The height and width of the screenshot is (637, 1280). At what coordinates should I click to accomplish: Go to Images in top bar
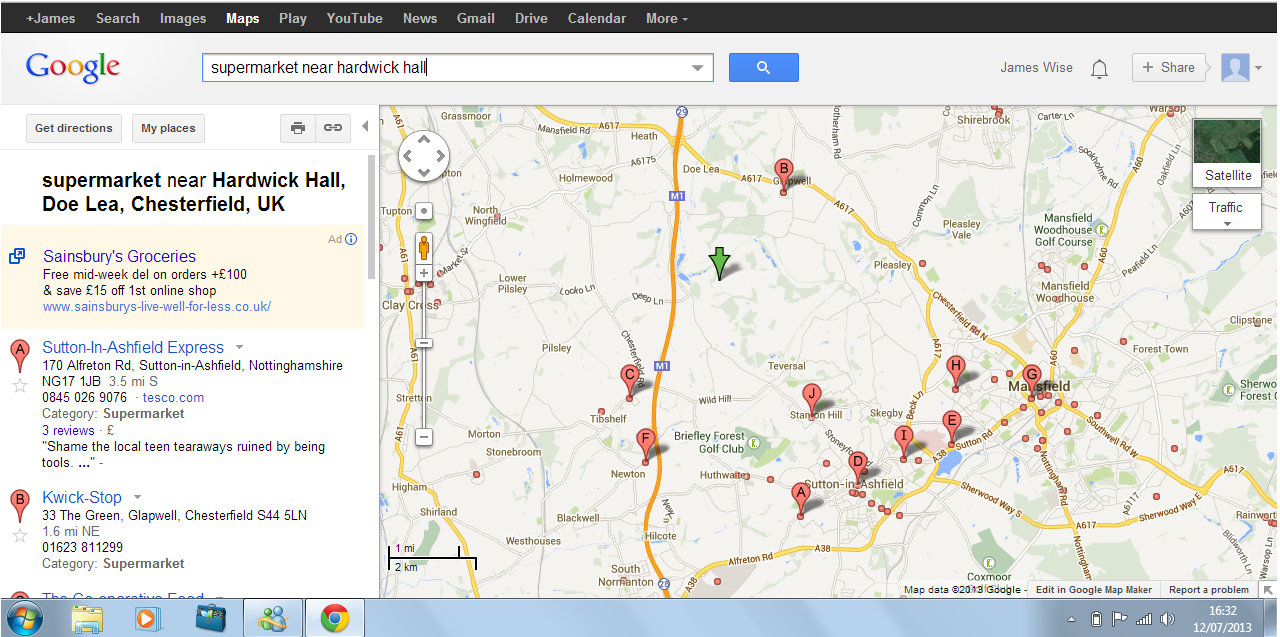[183, 18]
